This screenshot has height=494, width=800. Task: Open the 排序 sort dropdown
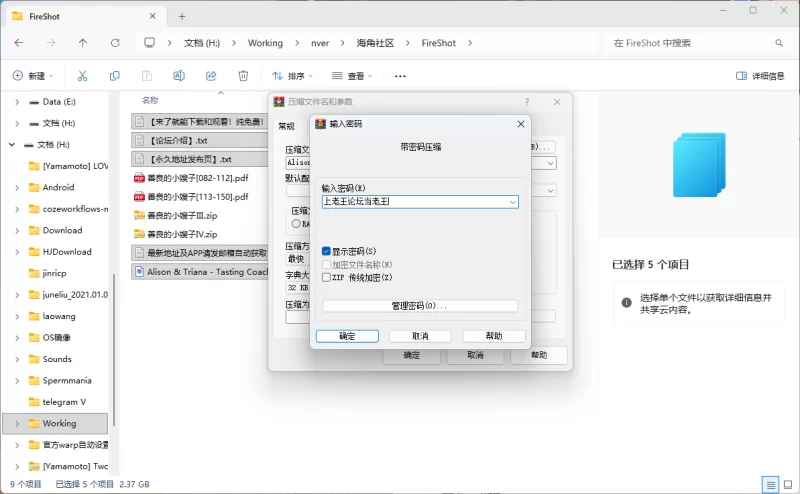coord(292,76)
